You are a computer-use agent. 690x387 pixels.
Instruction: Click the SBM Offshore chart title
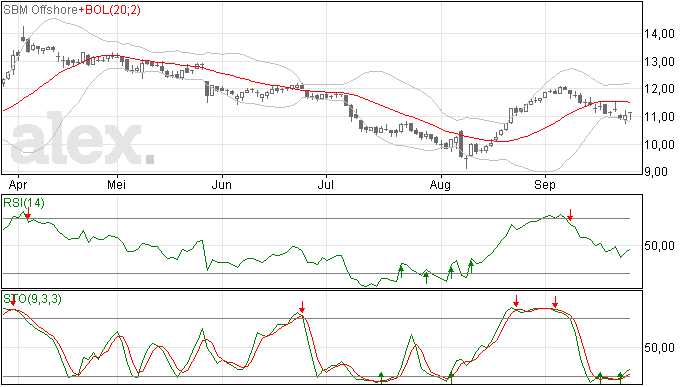(40, 10)
